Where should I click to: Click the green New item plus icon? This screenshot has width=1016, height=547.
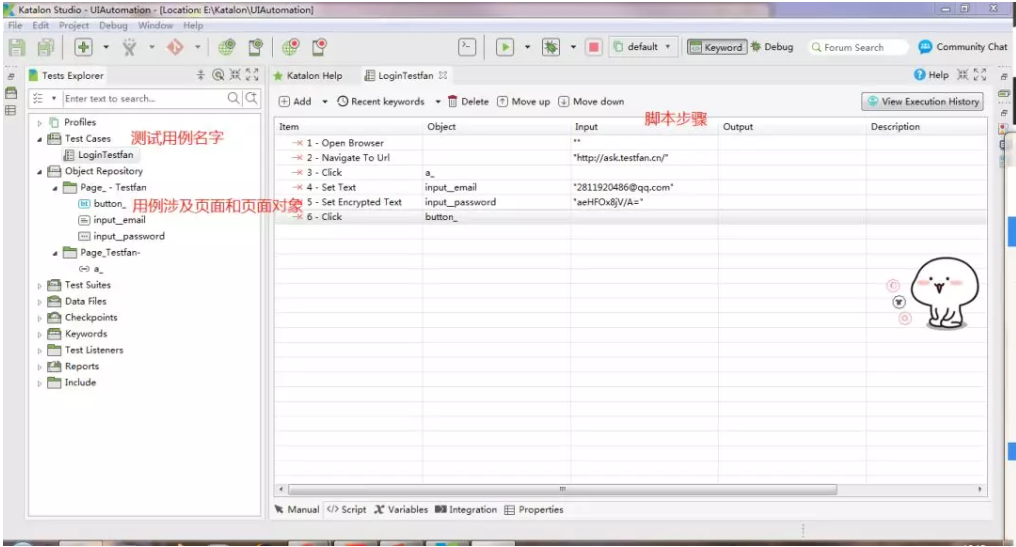click(83, 47)
